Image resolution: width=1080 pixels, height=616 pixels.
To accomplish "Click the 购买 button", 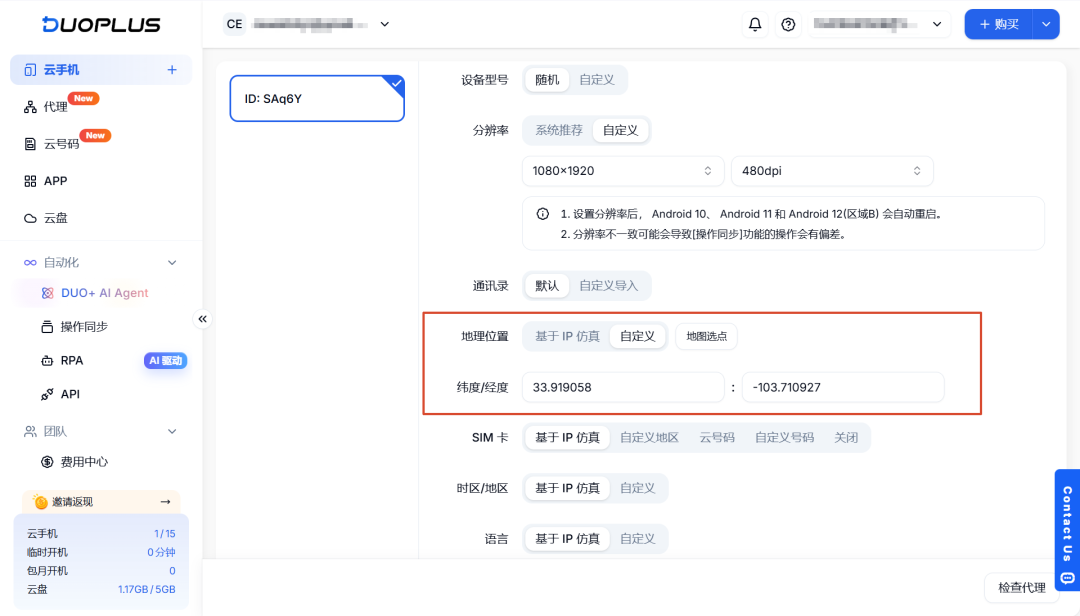I will coord(999,24).
